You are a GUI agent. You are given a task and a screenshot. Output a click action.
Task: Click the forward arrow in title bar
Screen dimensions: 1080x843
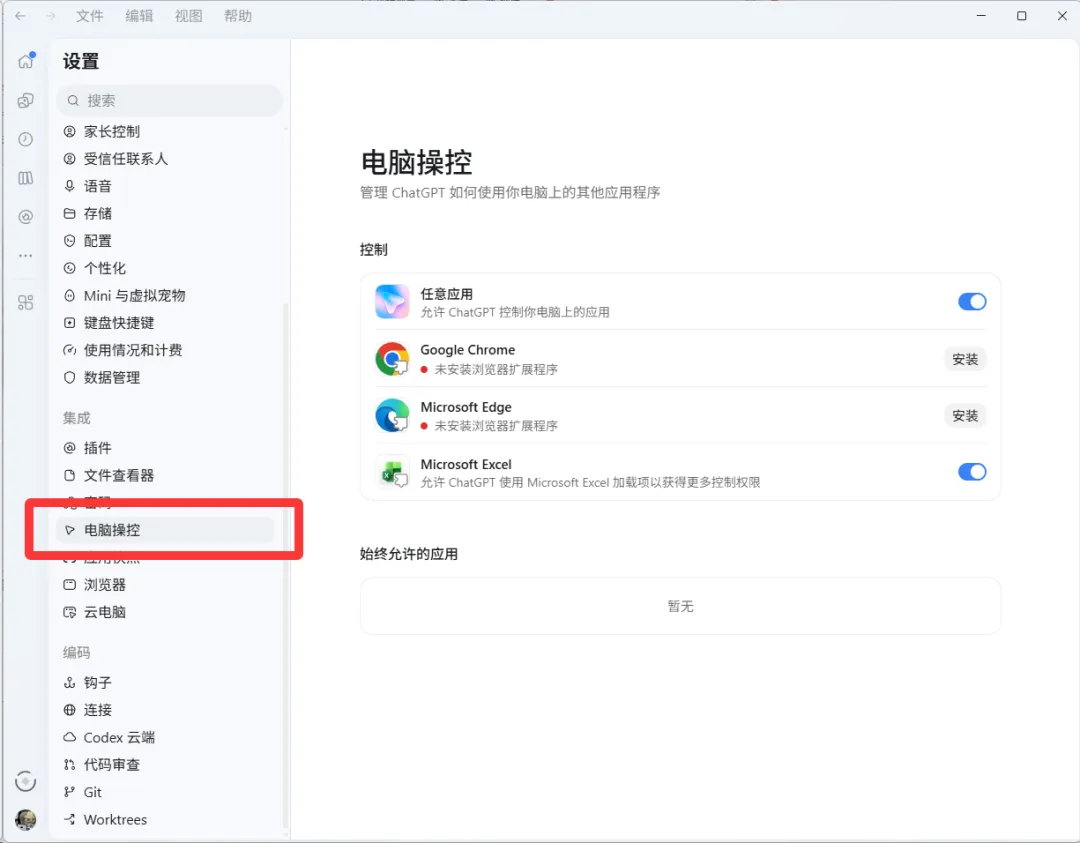pos(50,16)
